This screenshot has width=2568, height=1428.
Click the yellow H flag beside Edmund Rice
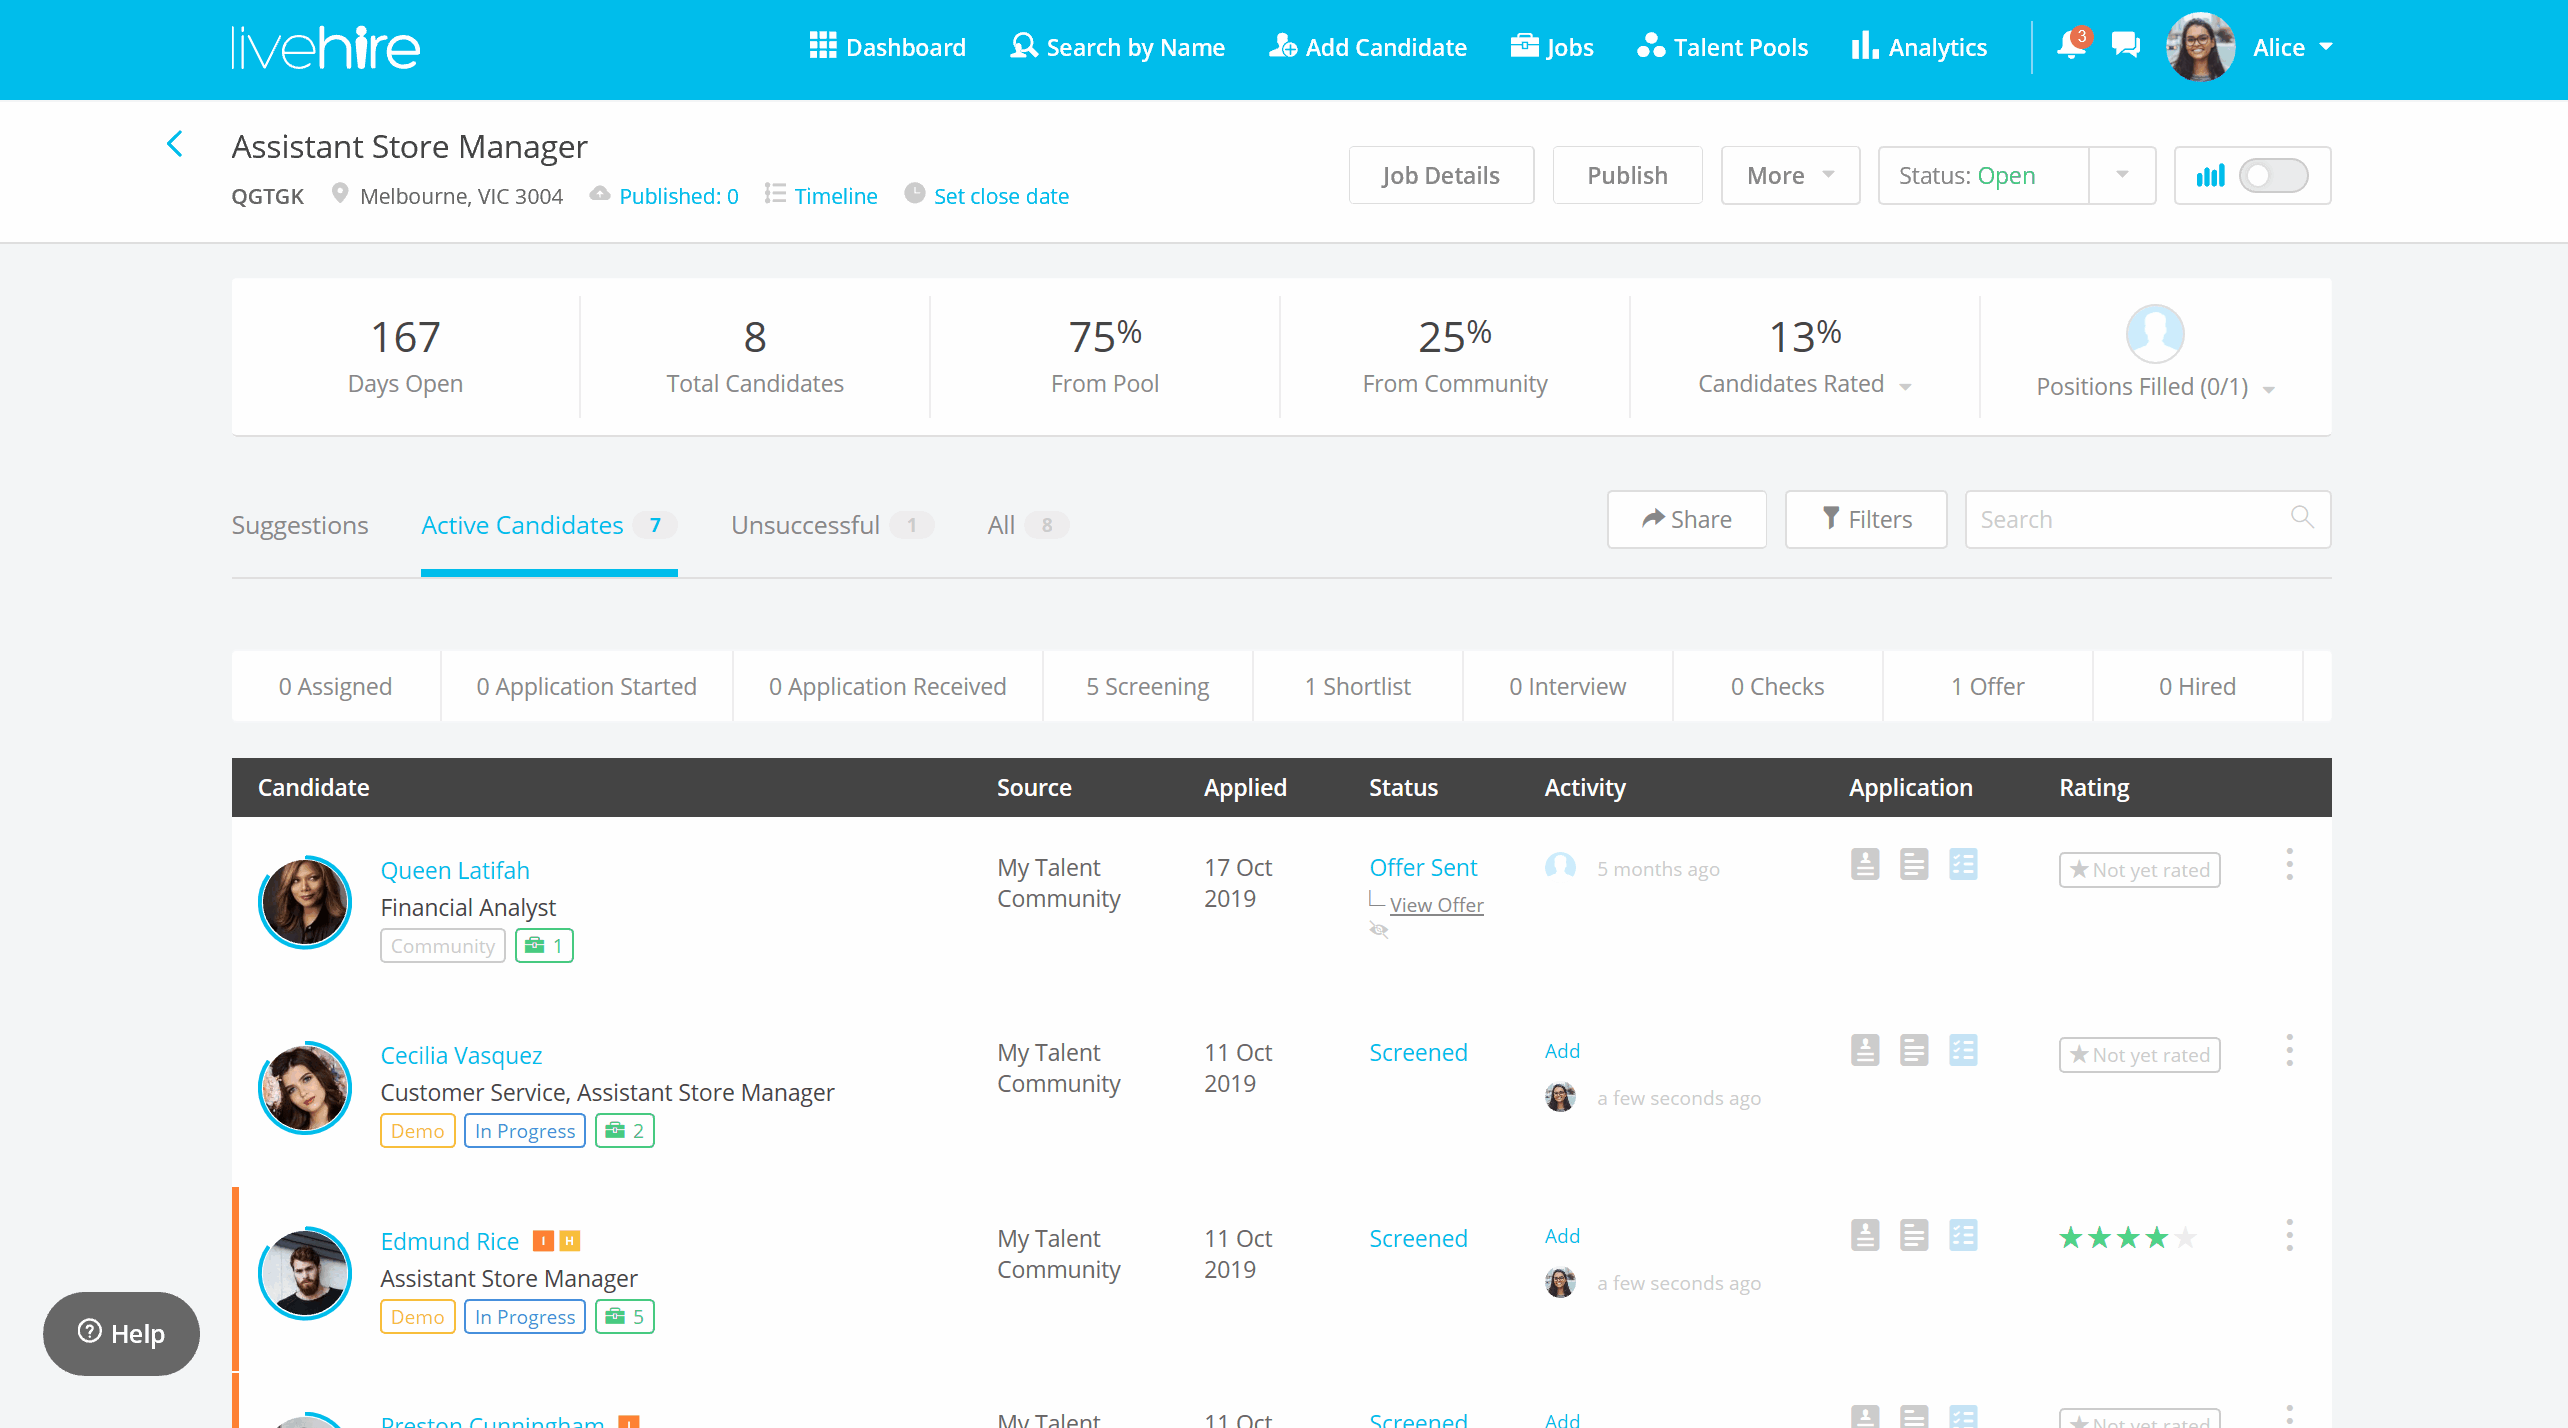[570, 1241]
